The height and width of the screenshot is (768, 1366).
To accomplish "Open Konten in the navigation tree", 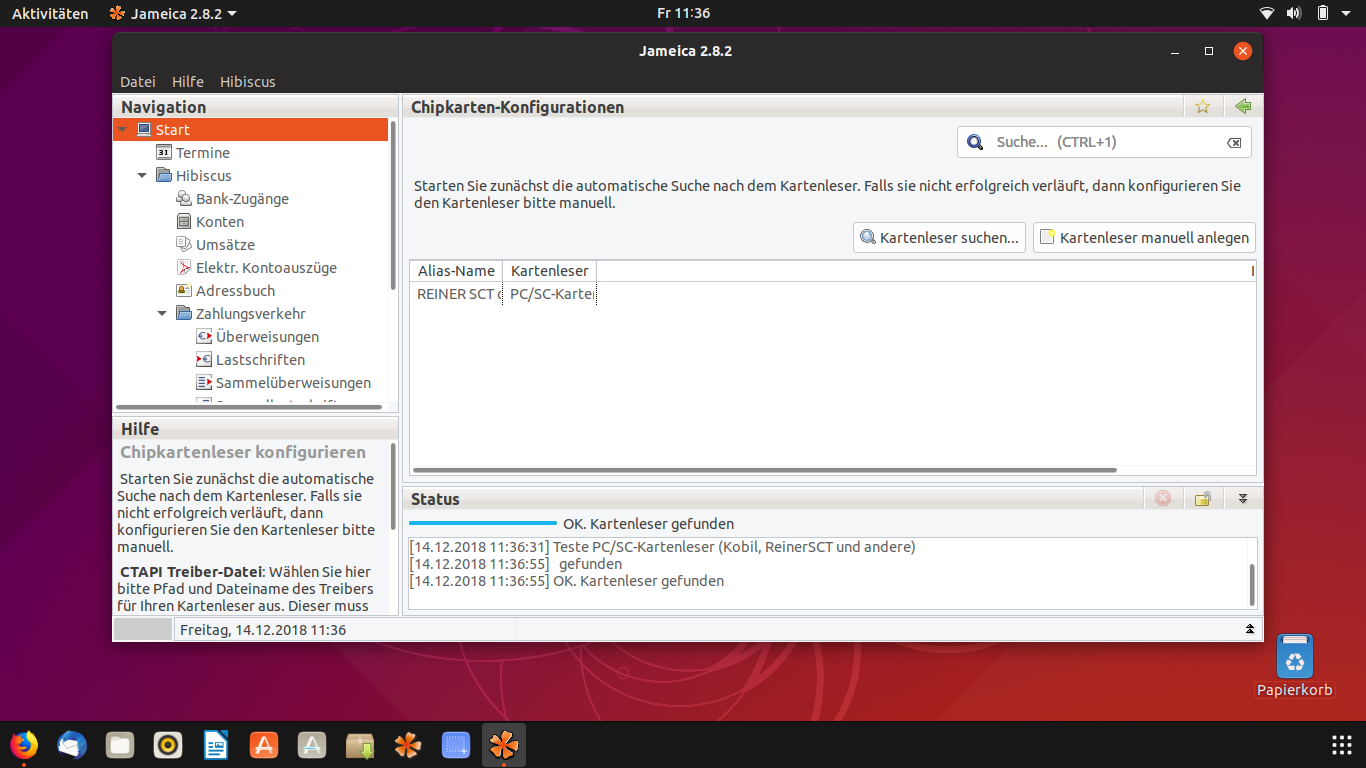I will coord(220,222).
